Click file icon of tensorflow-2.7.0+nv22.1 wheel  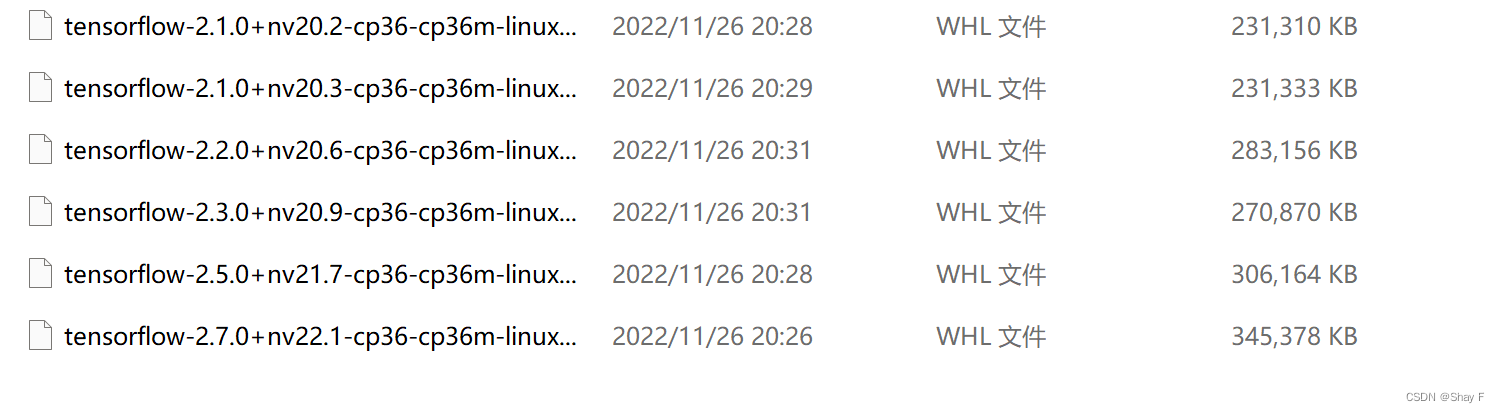(x=40, y=336)
